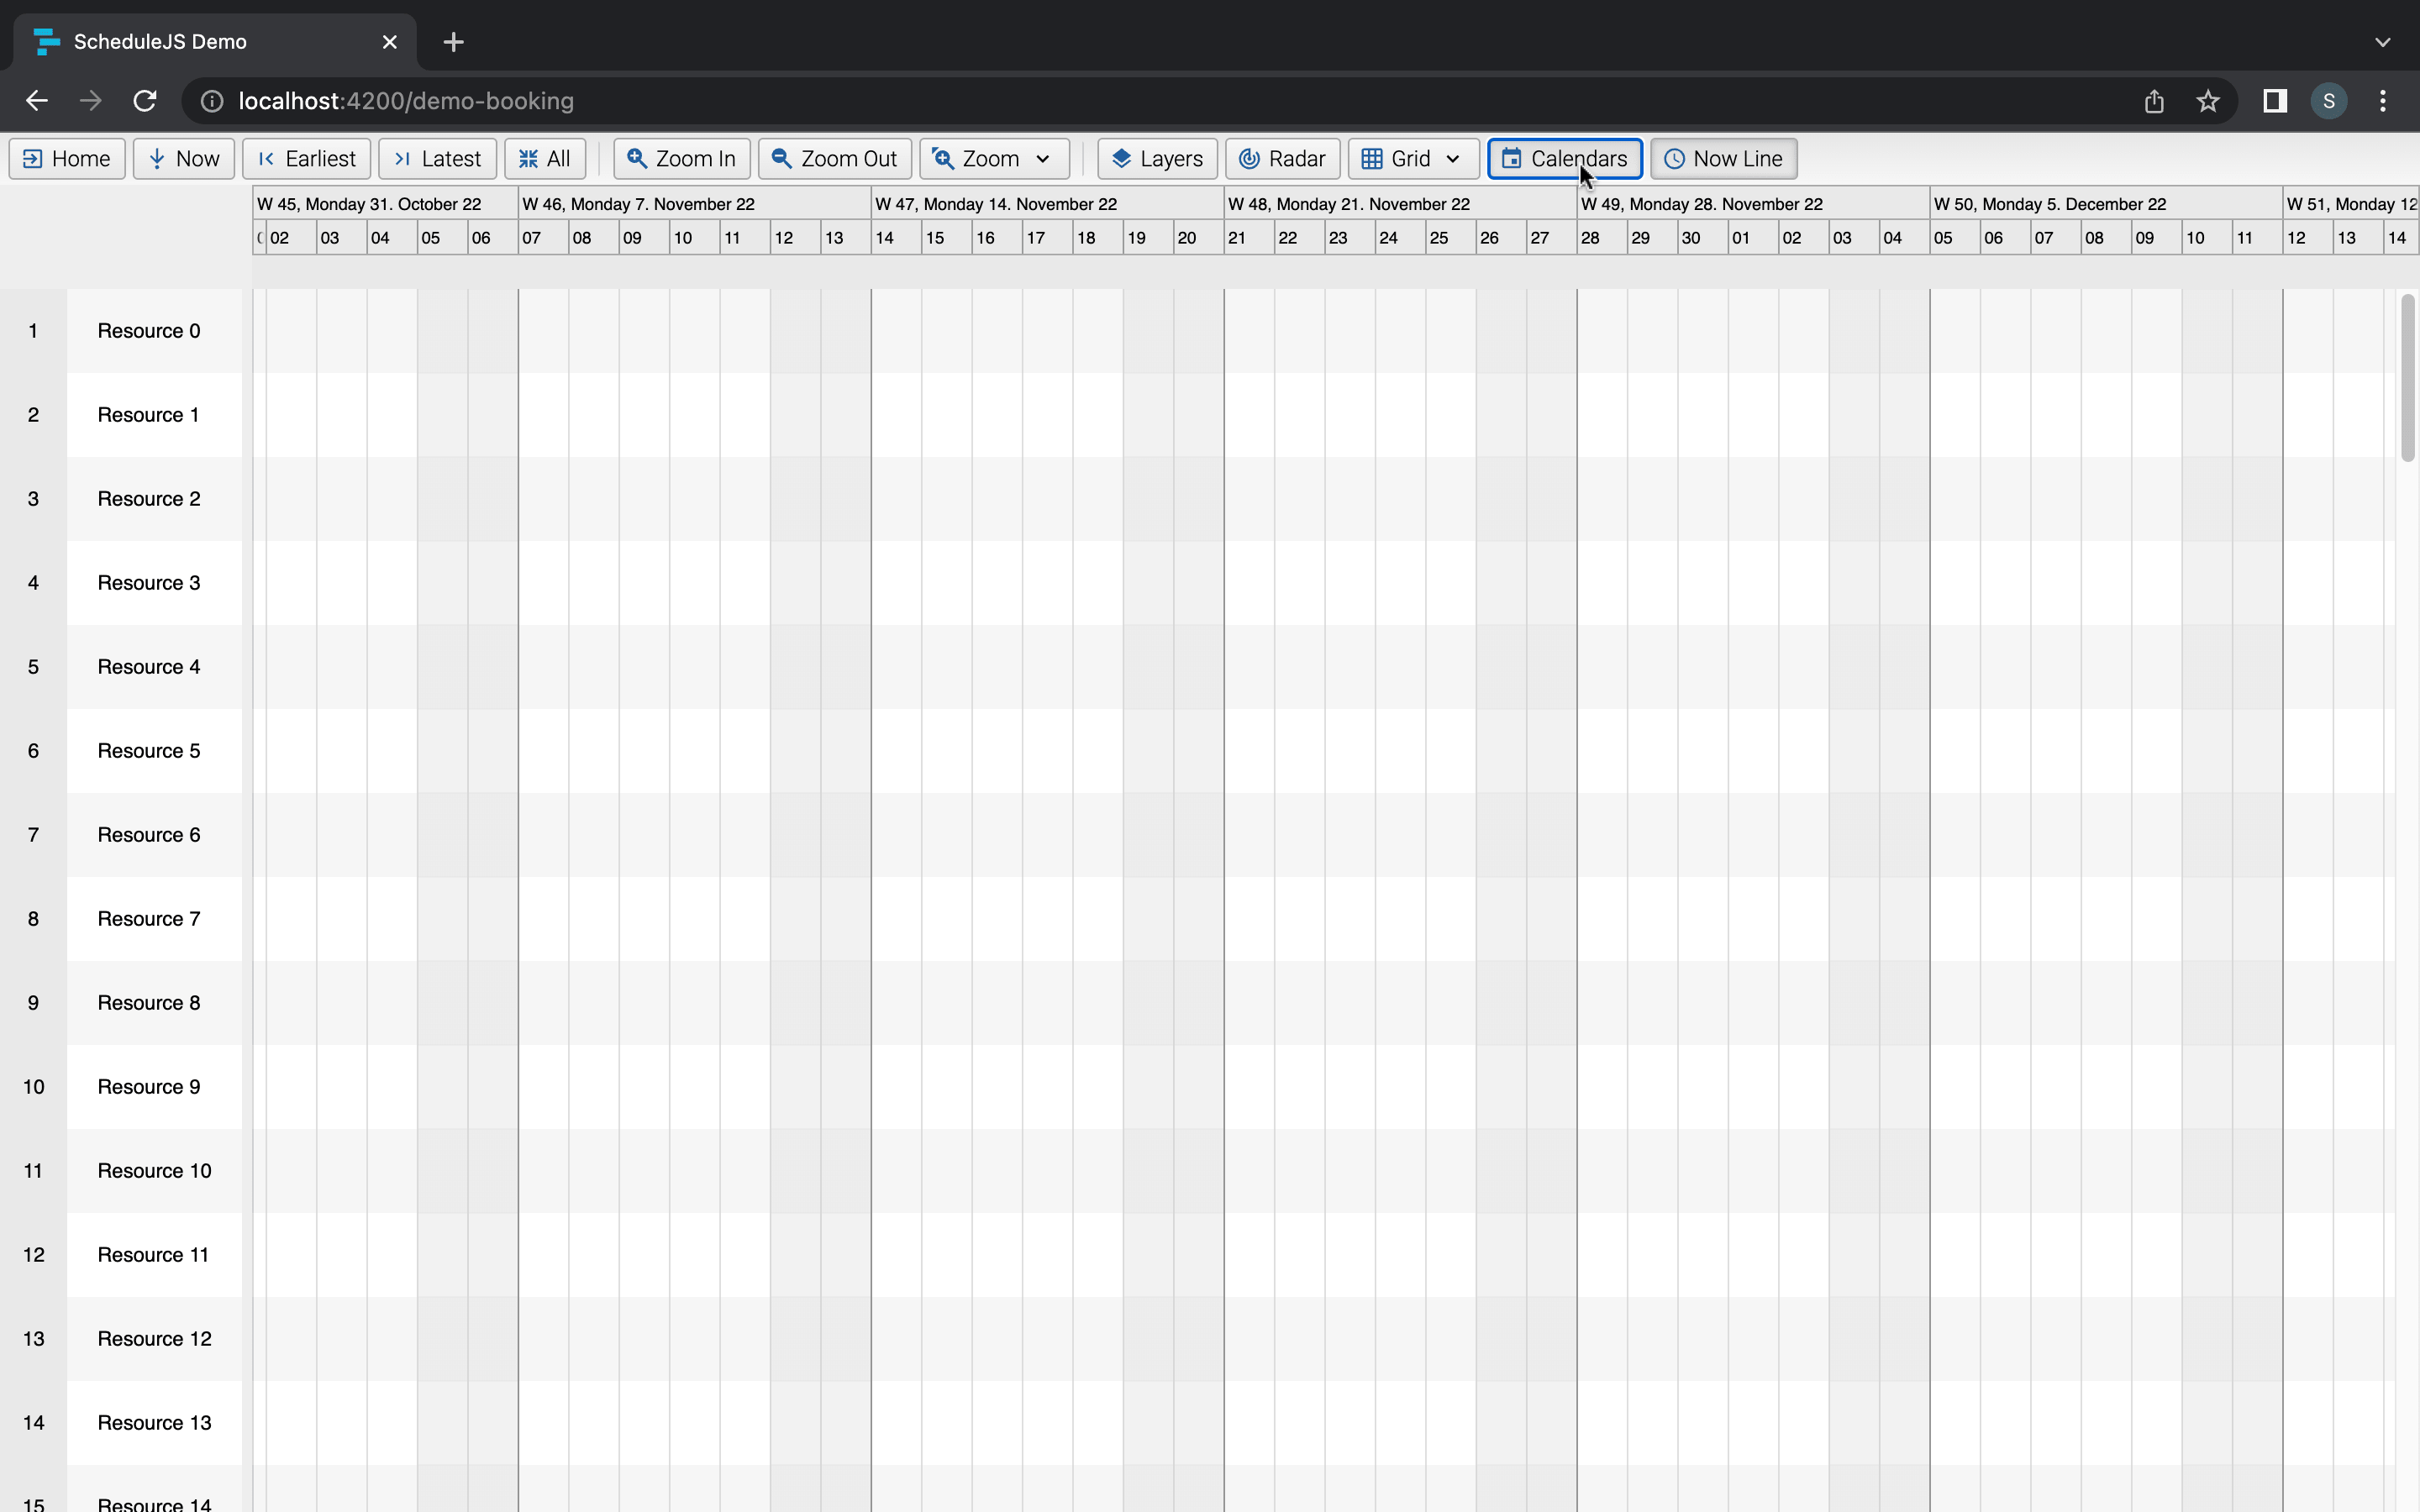Jump to Latest using its arrow icon
Screen dimensions: 2420x1512
(404, 158)
